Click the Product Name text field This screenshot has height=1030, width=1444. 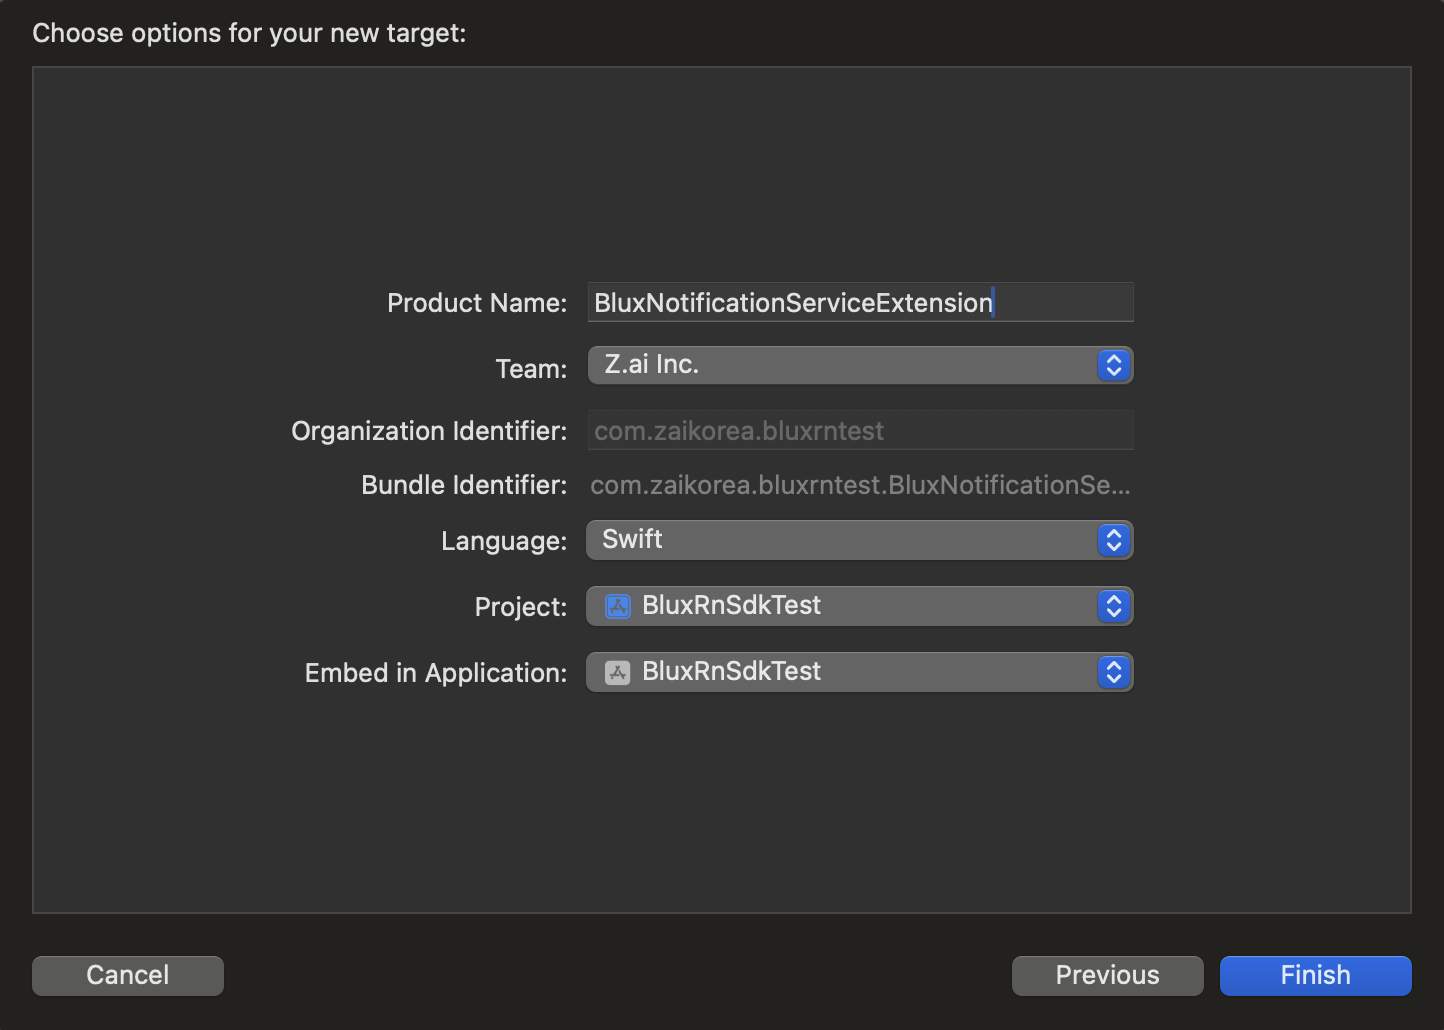click(x=860, y=302)
